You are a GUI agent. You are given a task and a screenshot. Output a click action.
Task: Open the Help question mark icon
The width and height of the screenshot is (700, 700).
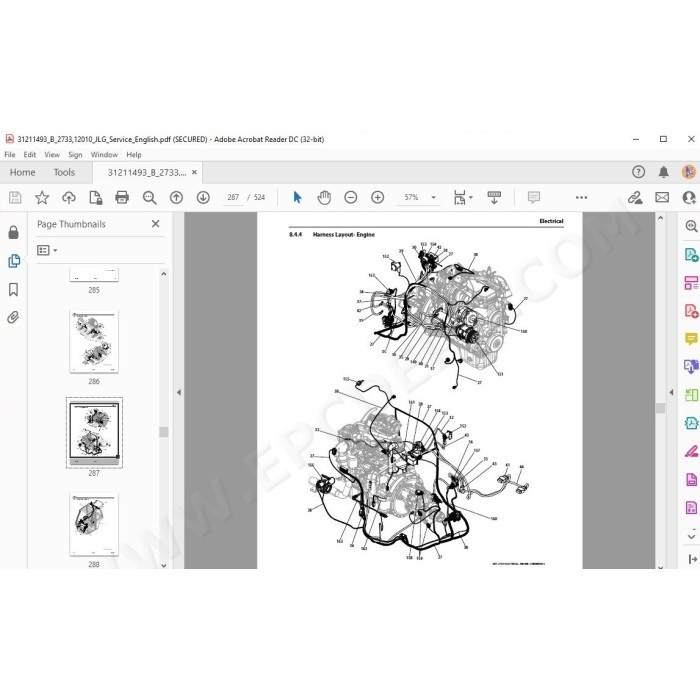coord(638,172)
